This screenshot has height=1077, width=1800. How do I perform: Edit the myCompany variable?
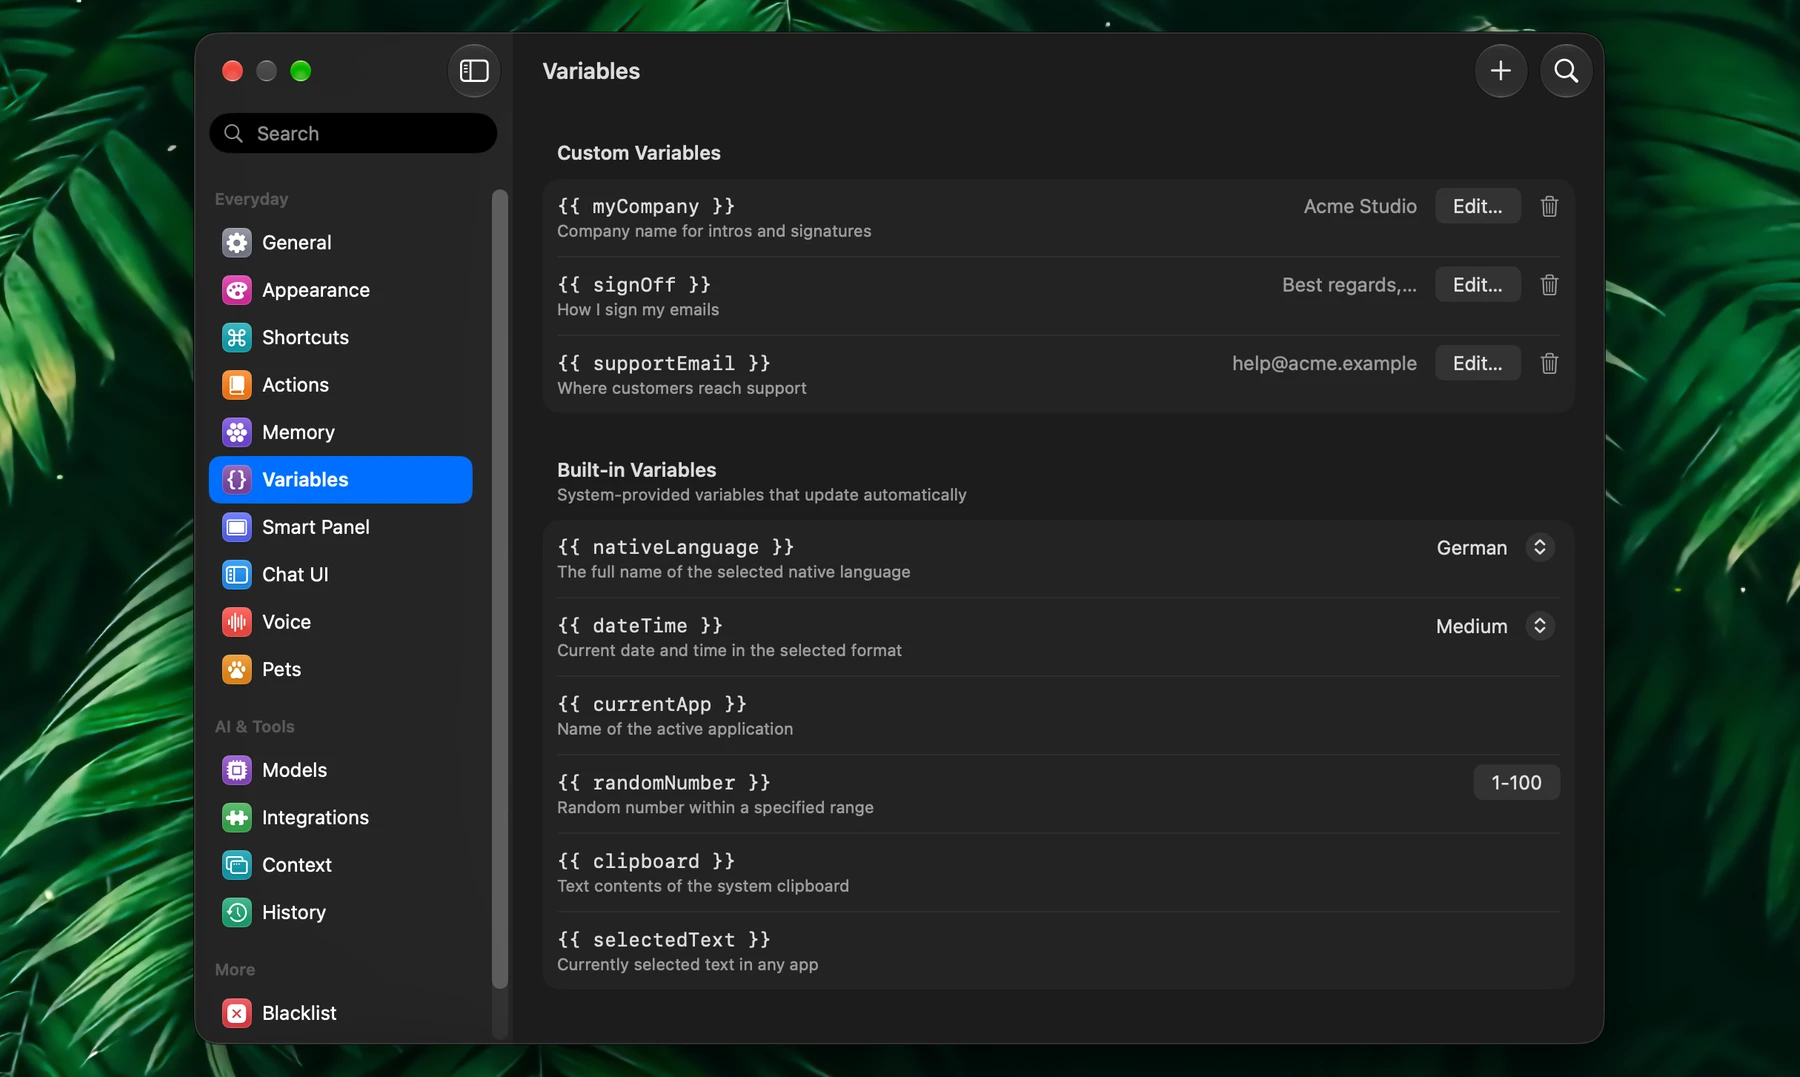pyautogui.click(x=1477, y=206)
